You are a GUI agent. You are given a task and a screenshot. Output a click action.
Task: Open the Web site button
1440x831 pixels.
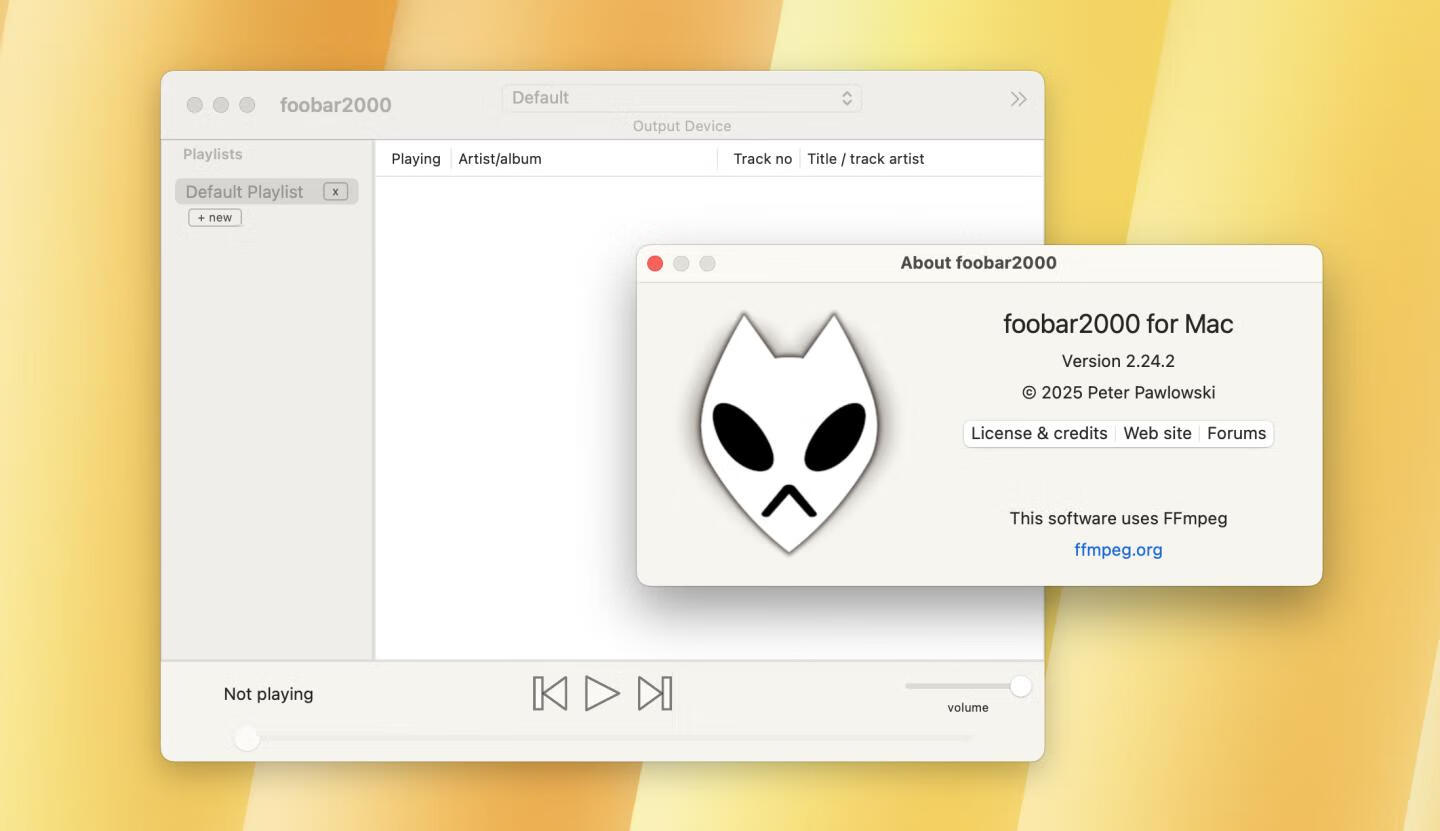point(1157,433)
